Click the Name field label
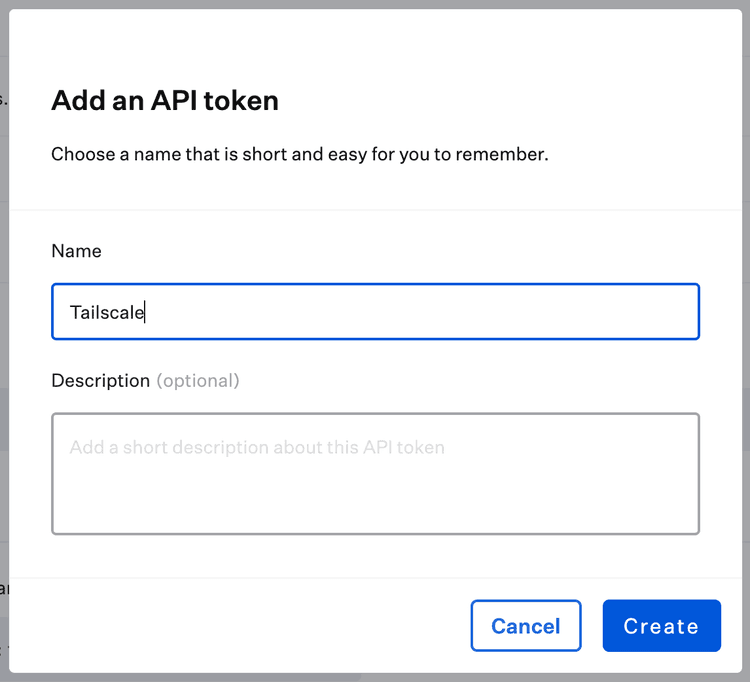 (x=77, y=251)
